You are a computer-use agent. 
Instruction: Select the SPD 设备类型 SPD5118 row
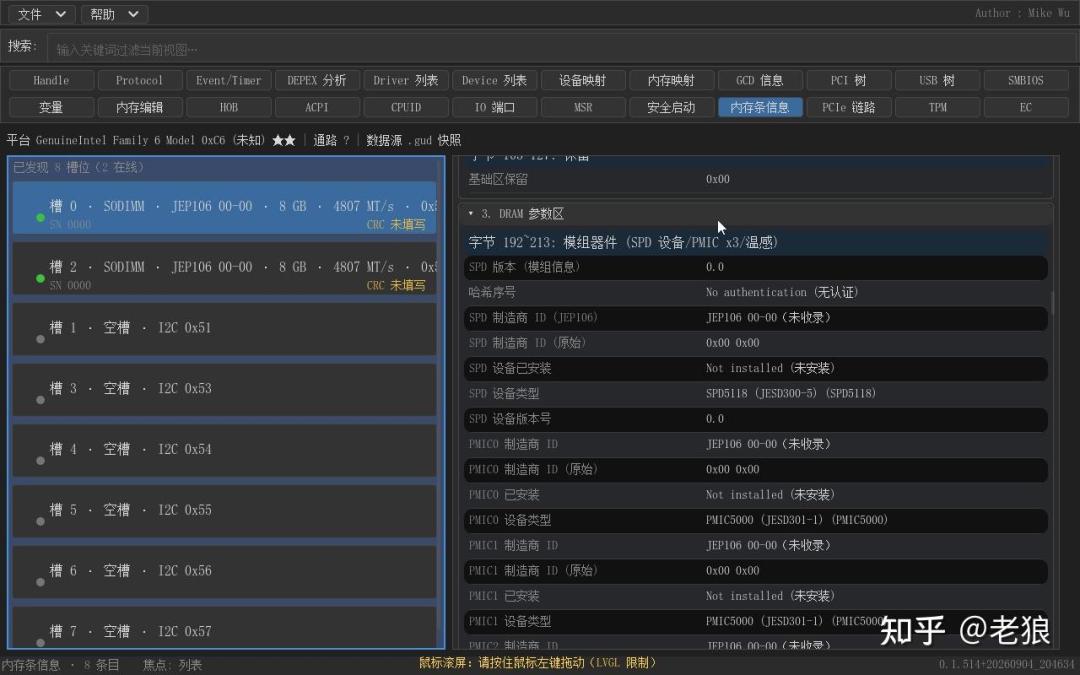[x=756, y=394]
